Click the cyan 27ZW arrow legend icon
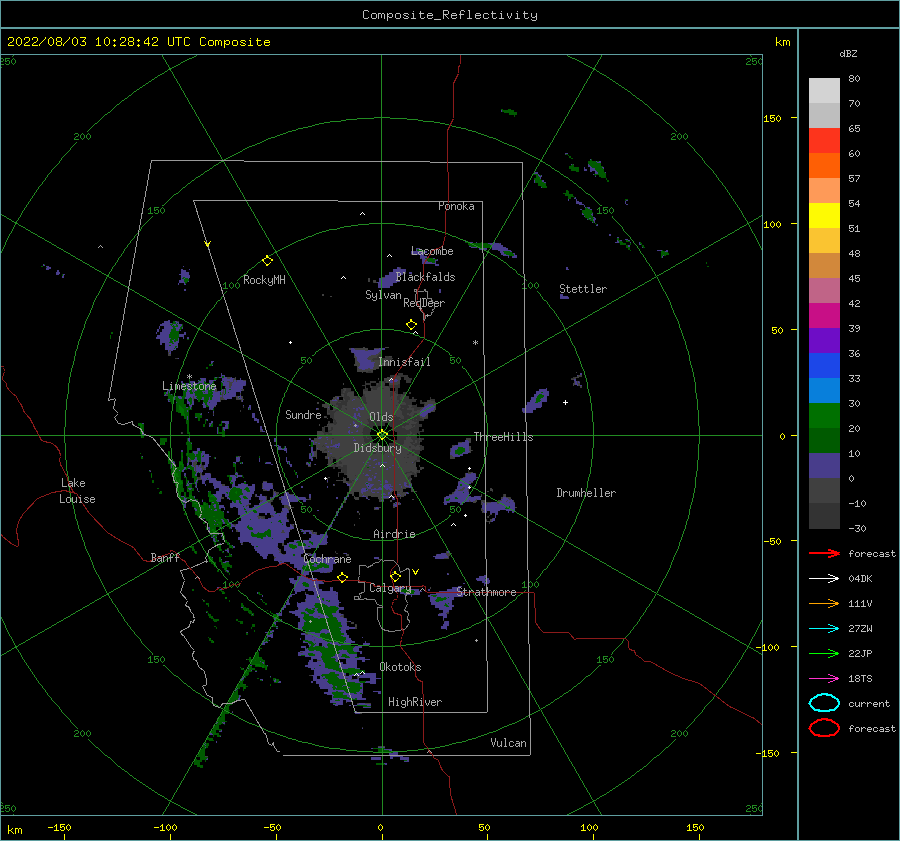 824,628
